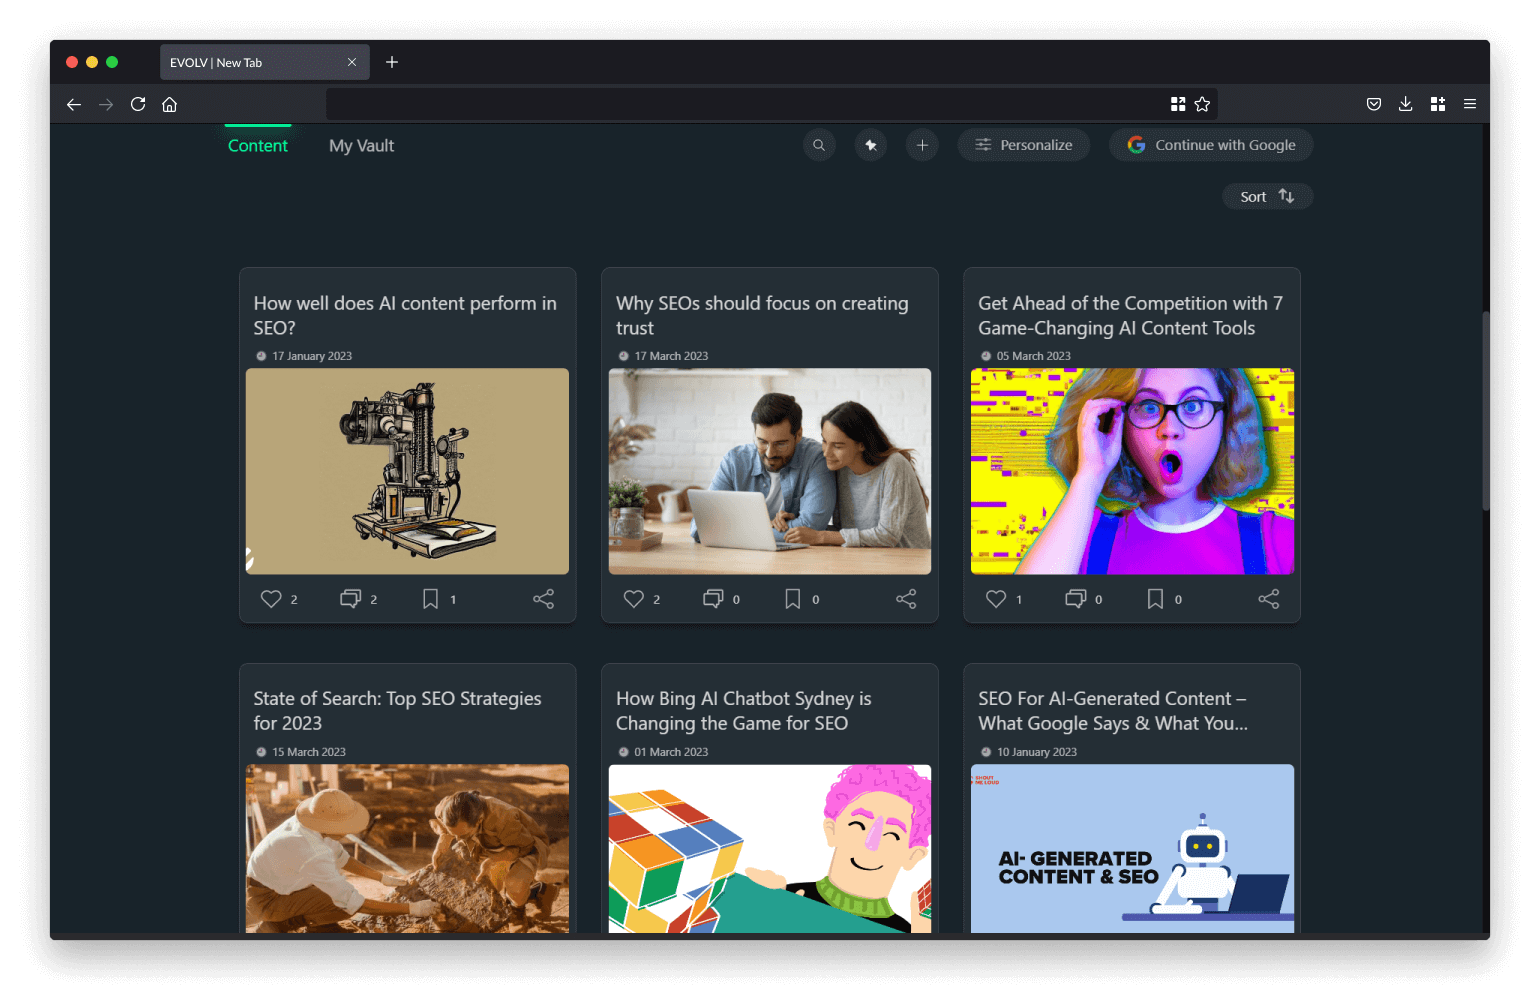Continue with Google sign-in
This screenshot has height=1000, width=1540.
point(1211,145)
